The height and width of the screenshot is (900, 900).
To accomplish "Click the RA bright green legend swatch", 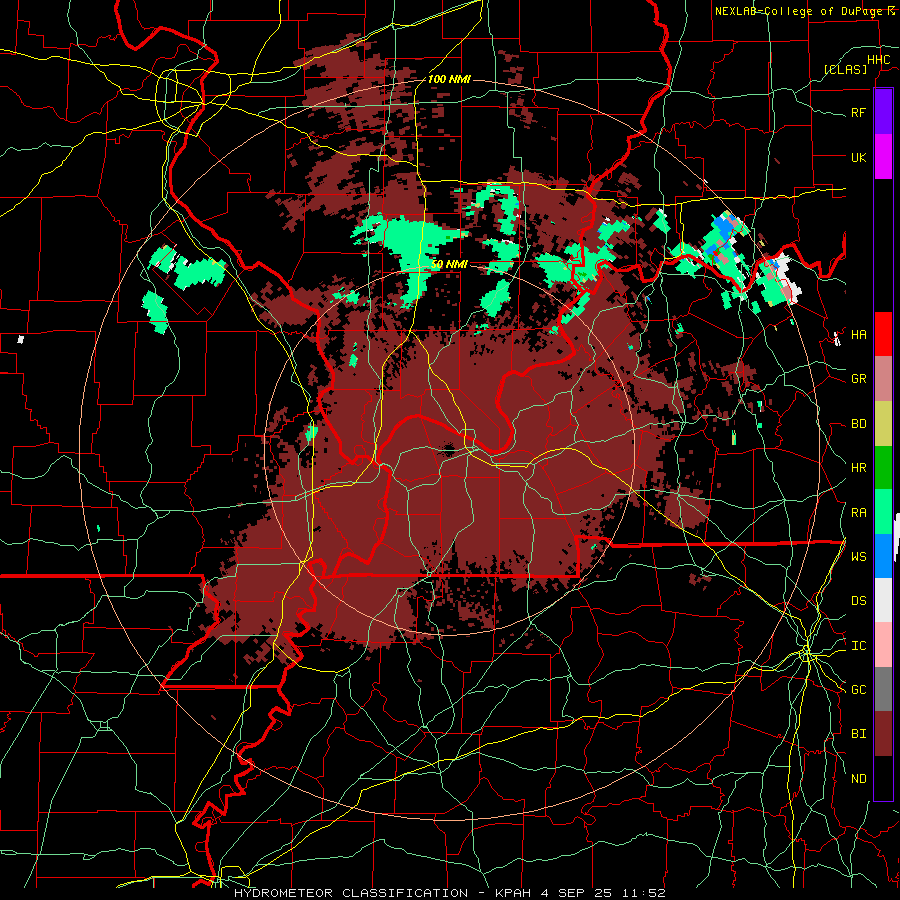I will click(x=883, y=512).
